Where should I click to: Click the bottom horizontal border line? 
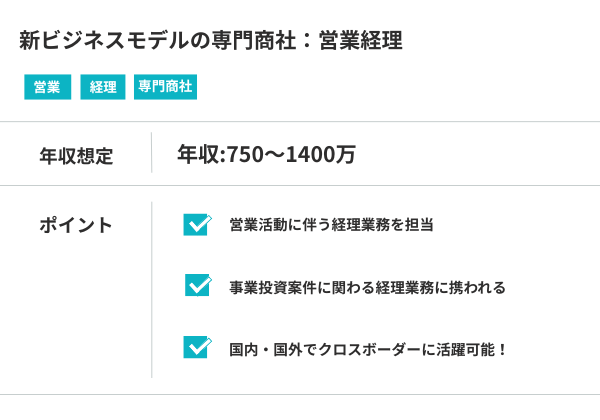coord(300,395)
